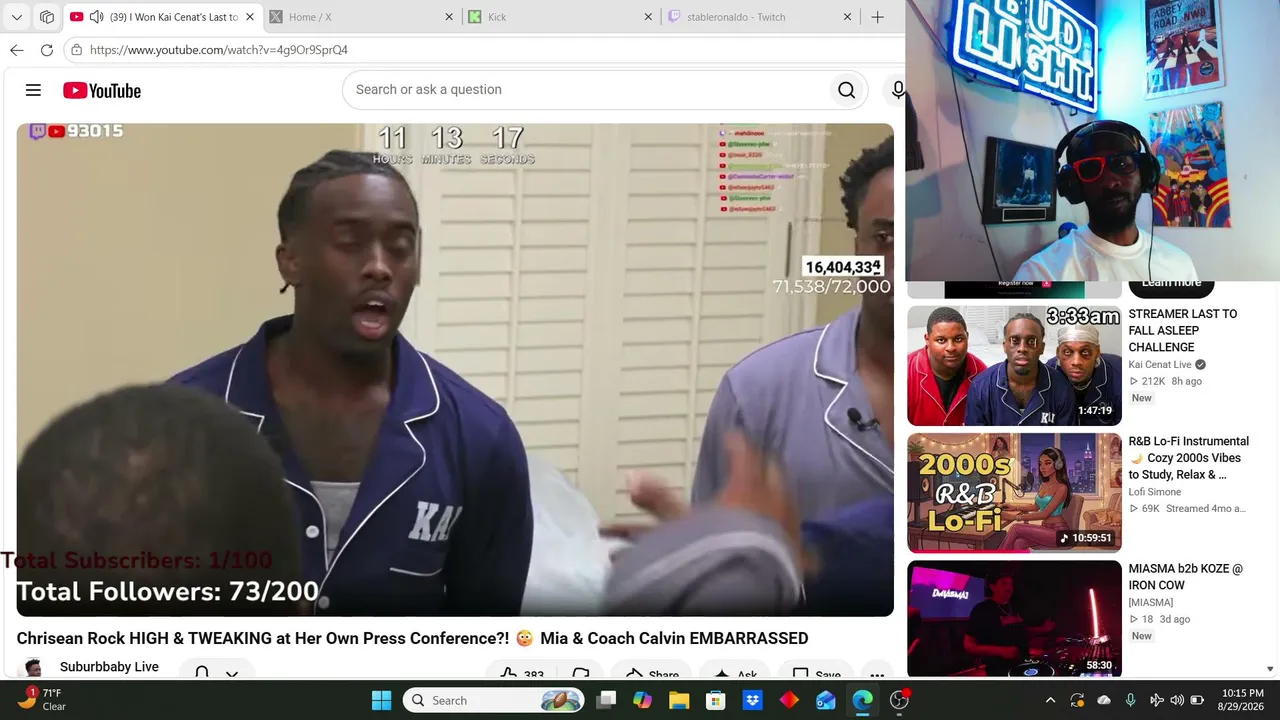The image size is (1280, 720).
Task: Switch to stableronaldo - Twitch tab
Action: coord(760,17)
